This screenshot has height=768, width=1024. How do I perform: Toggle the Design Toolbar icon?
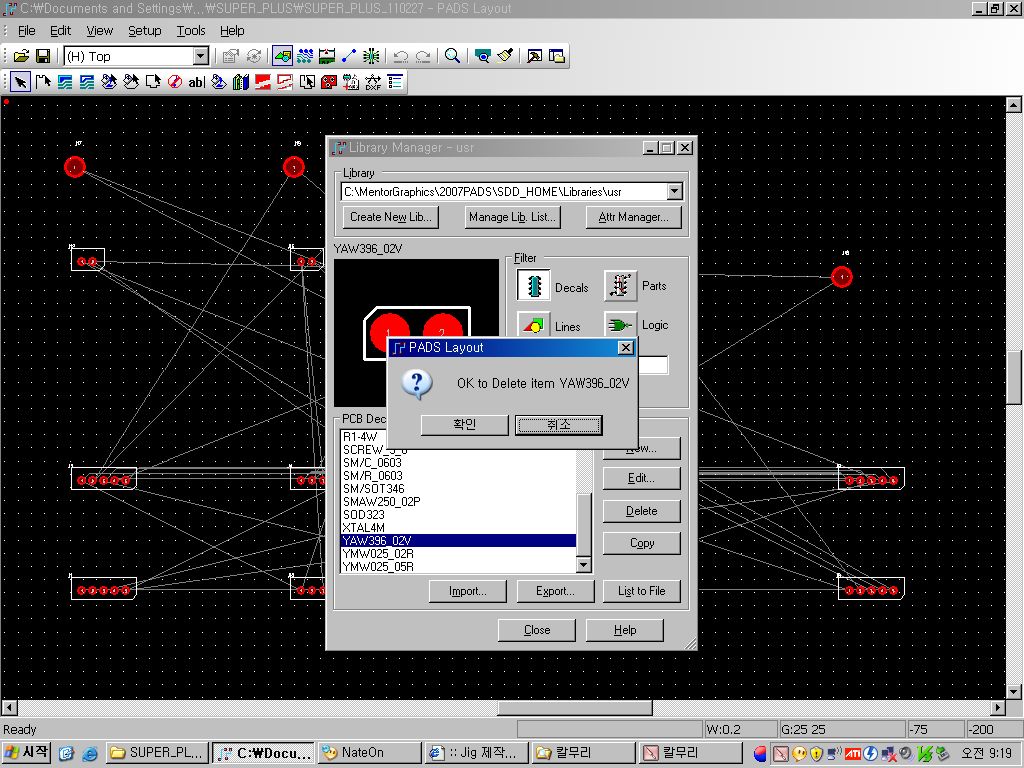[x=305, y=56]
